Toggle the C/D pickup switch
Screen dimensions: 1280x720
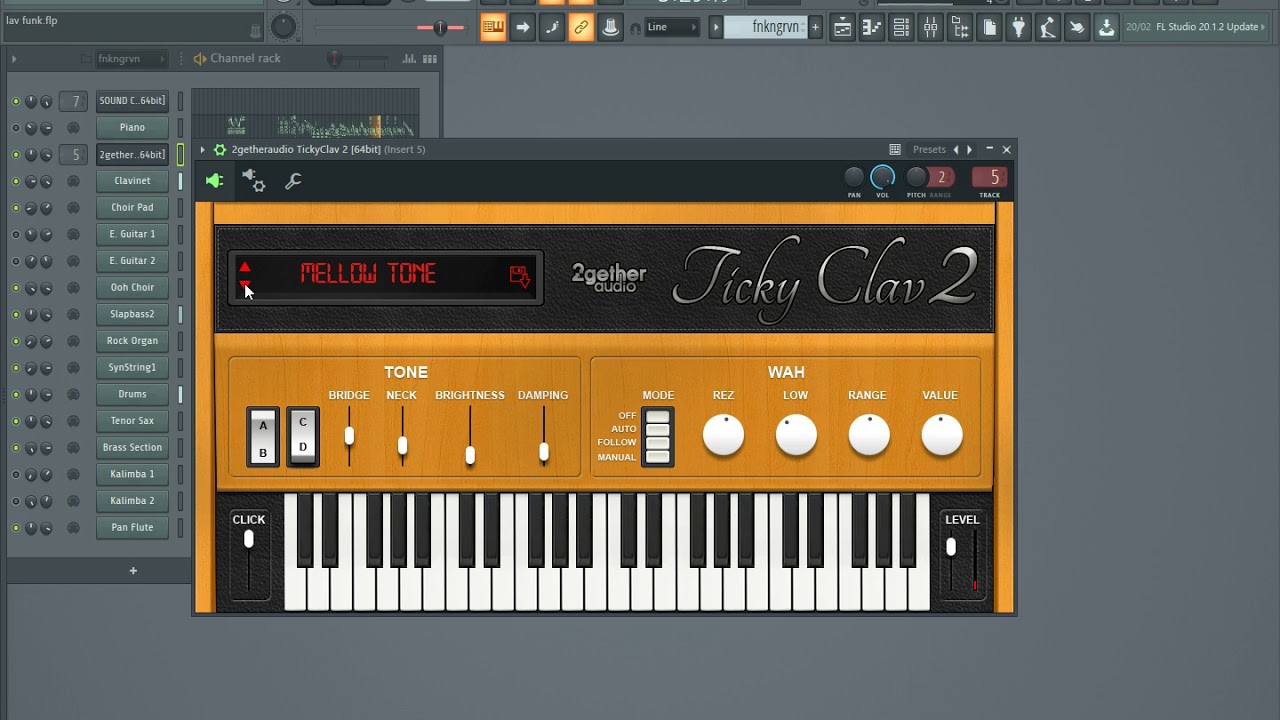point(303,436)
